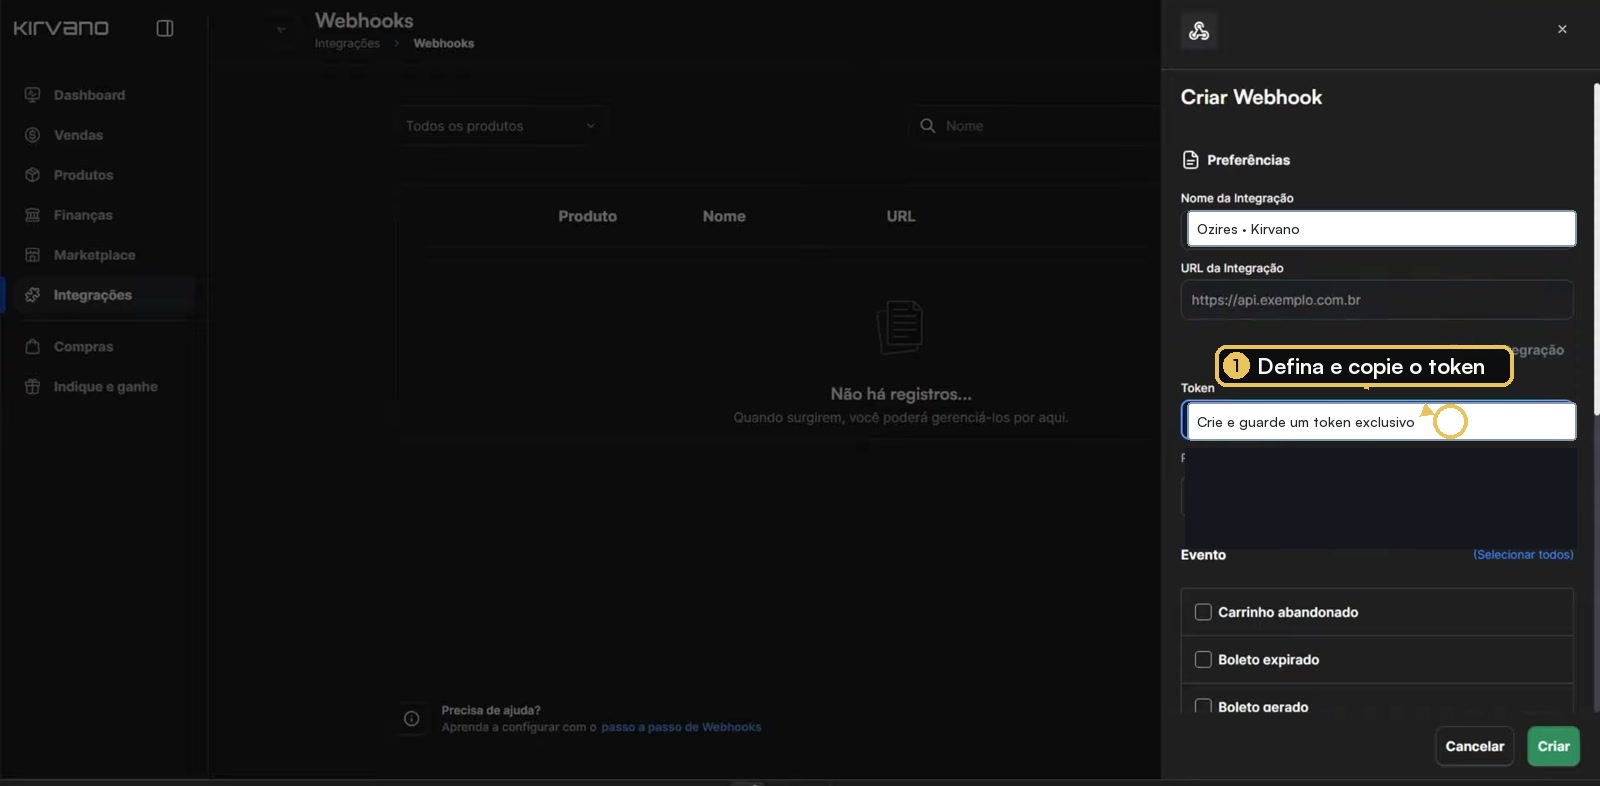Open the passo a passo de Webhooks link

[x=681, y=727]
